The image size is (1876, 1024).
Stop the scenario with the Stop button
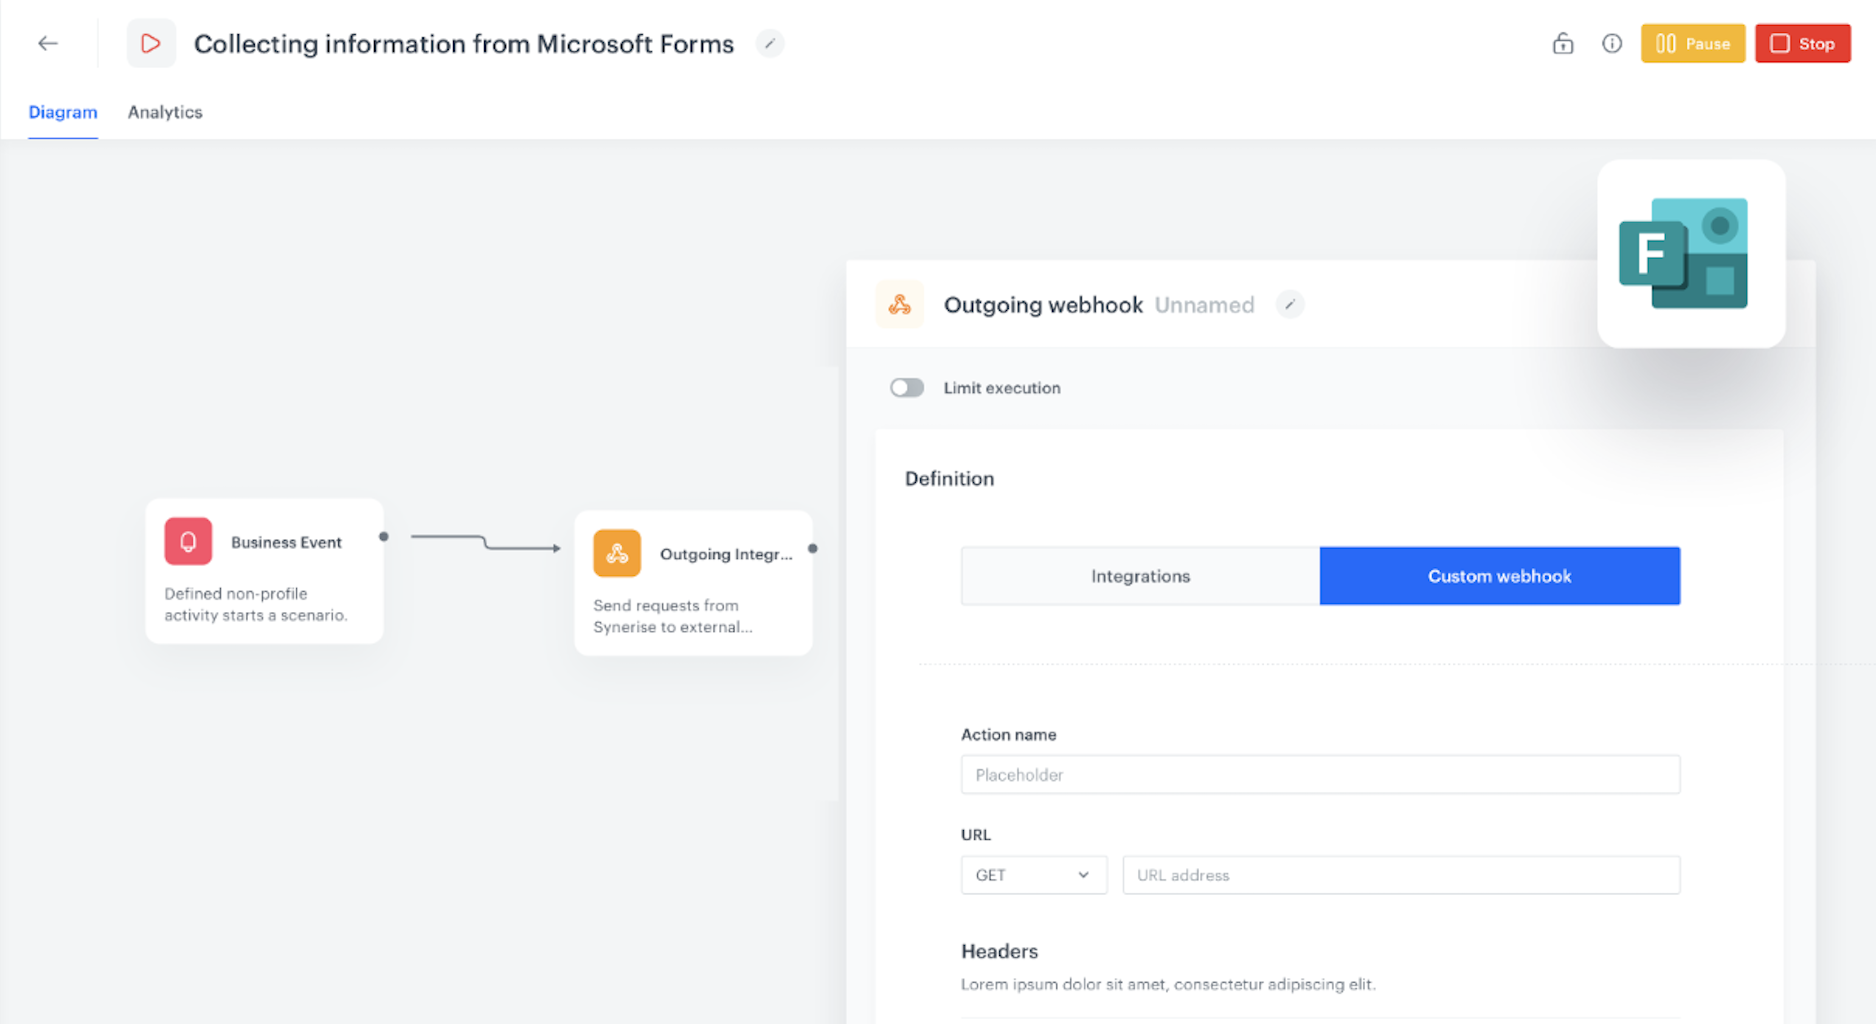1803,43
